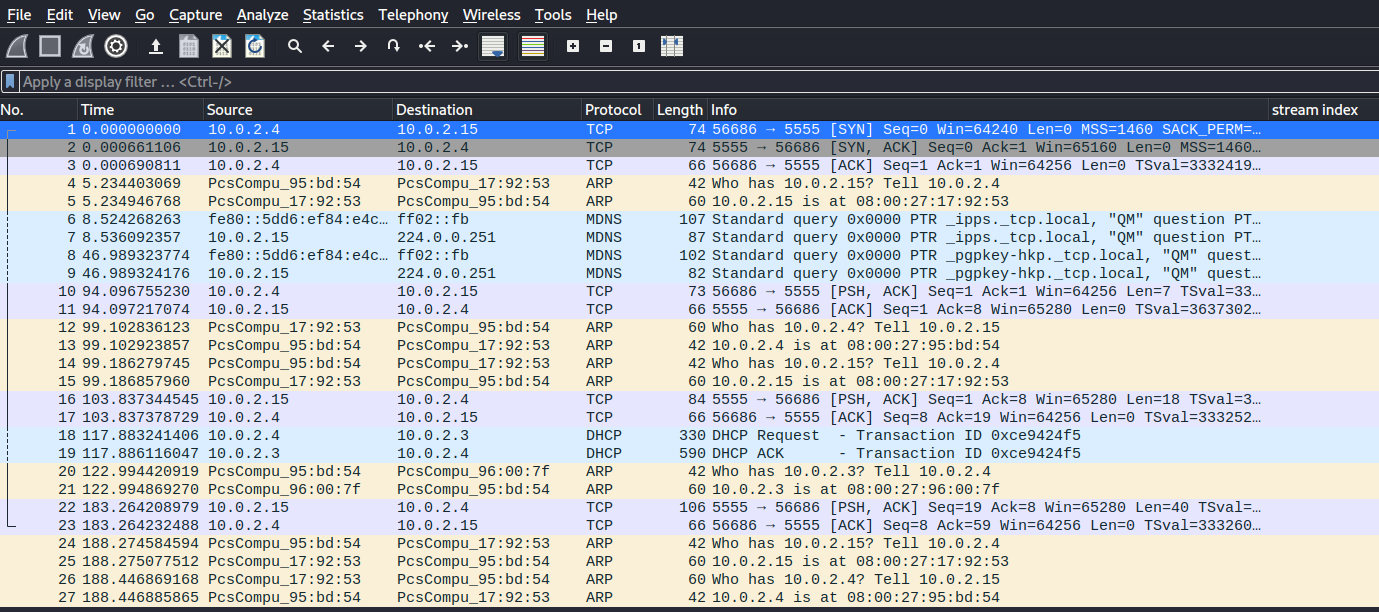Viewport: 1379px width, 612px height.
Task: Stop the capture with the square icon
Action: tap(50, 46)
